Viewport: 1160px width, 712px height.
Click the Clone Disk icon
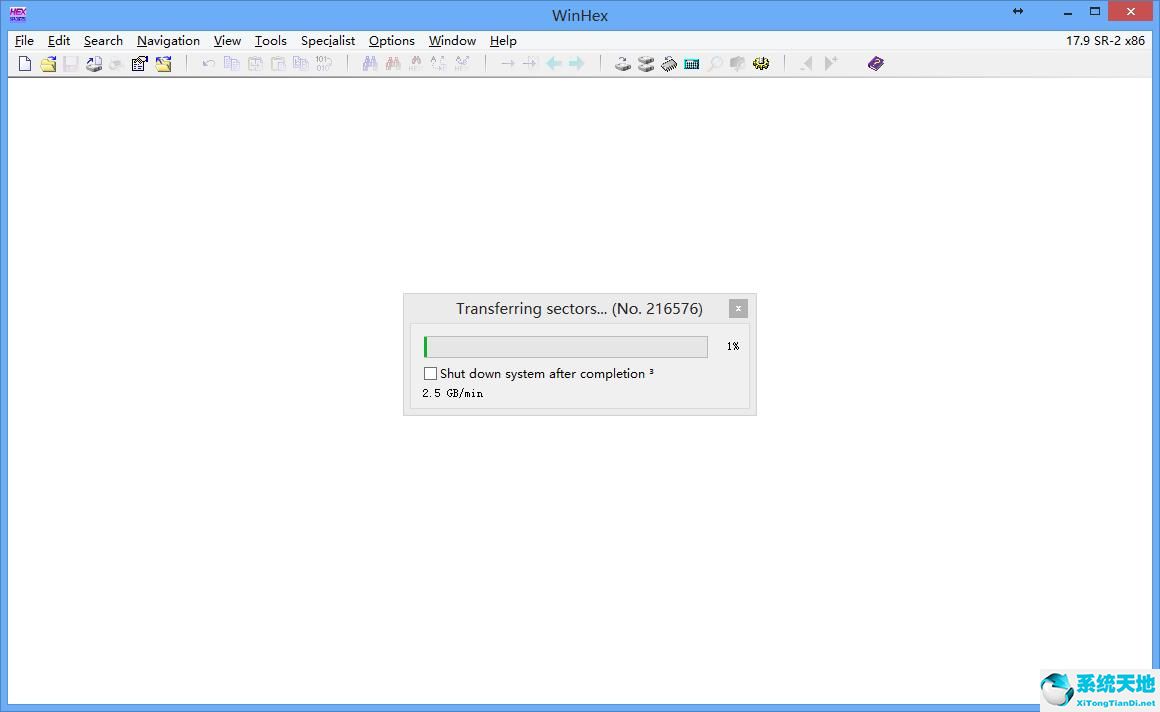point(646,64)
